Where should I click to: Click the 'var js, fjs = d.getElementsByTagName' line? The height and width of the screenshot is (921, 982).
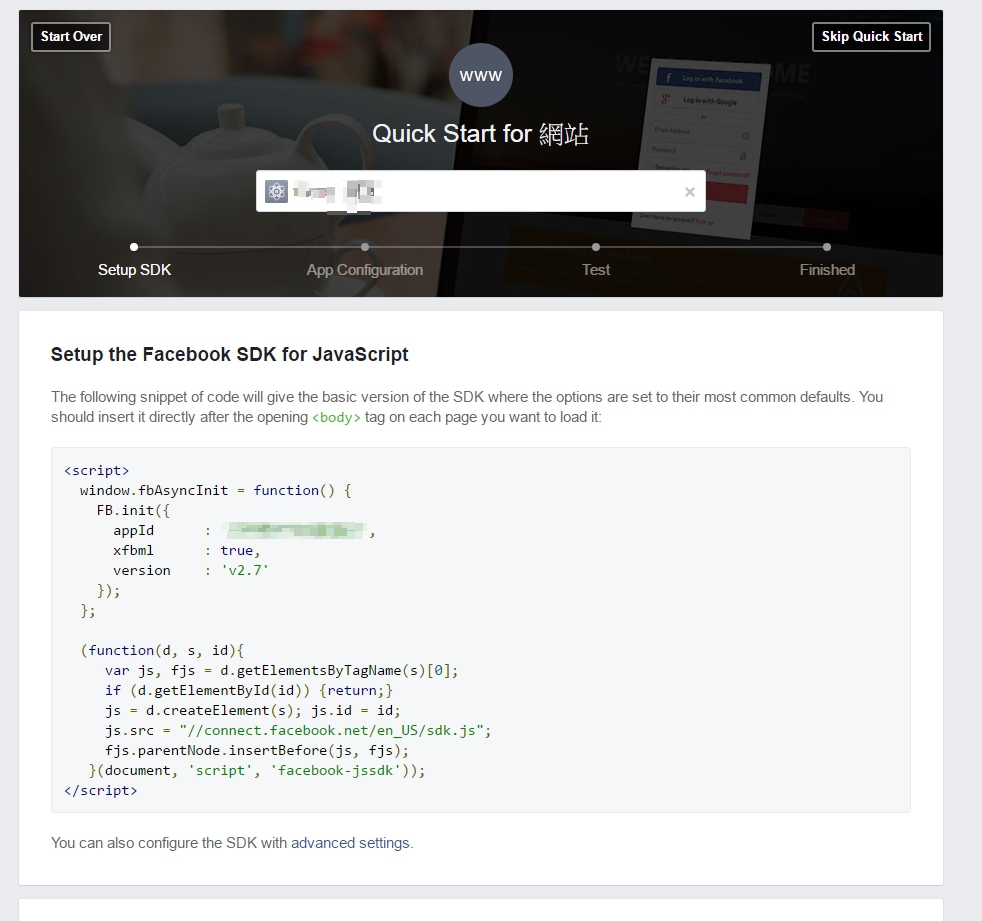281,671
